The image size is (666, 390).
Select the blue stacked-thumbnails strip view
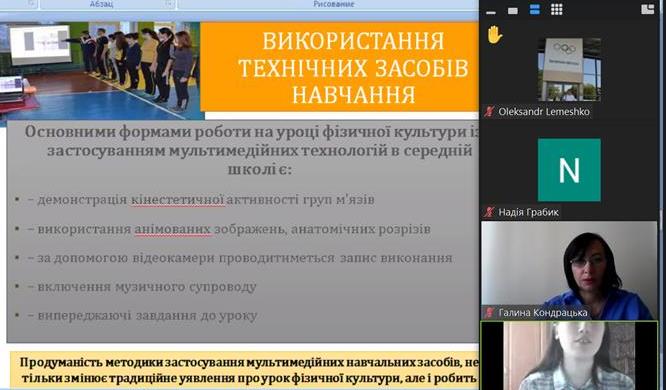535,10
